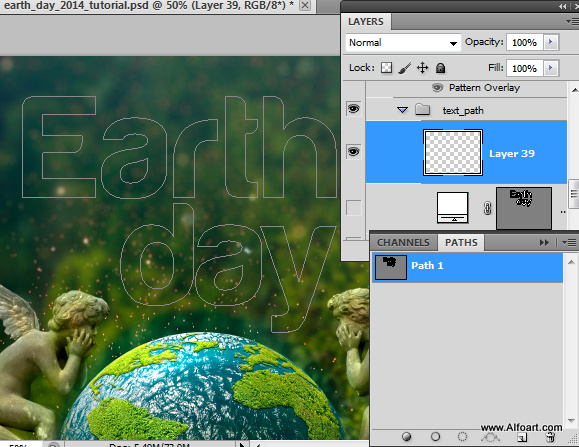Open Paths panel options menu icon

(569, 243)
